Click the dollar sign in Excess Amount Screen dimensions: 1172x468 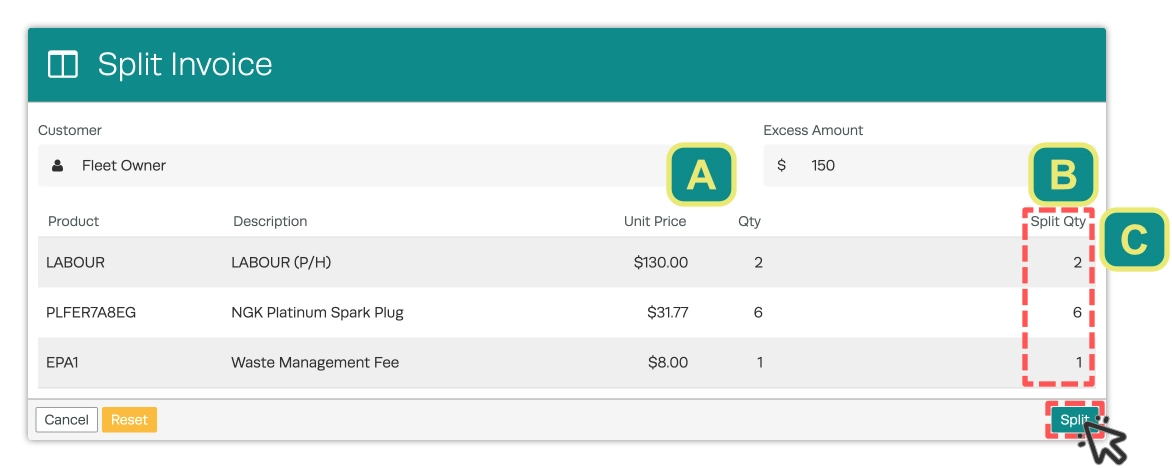click(x=782, y=165)
